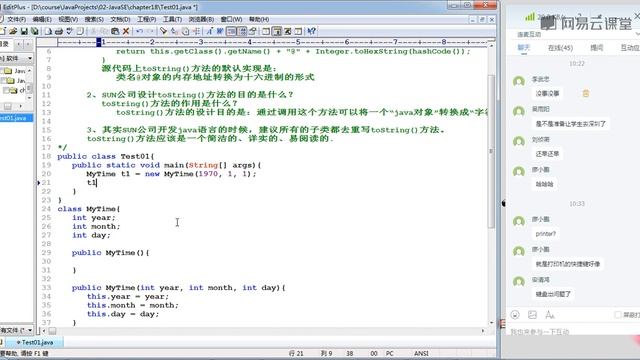Screen dimensions: 640x360
Task: Switch to 在线(45) tab in chat panel
Action: tap(560, 48)
